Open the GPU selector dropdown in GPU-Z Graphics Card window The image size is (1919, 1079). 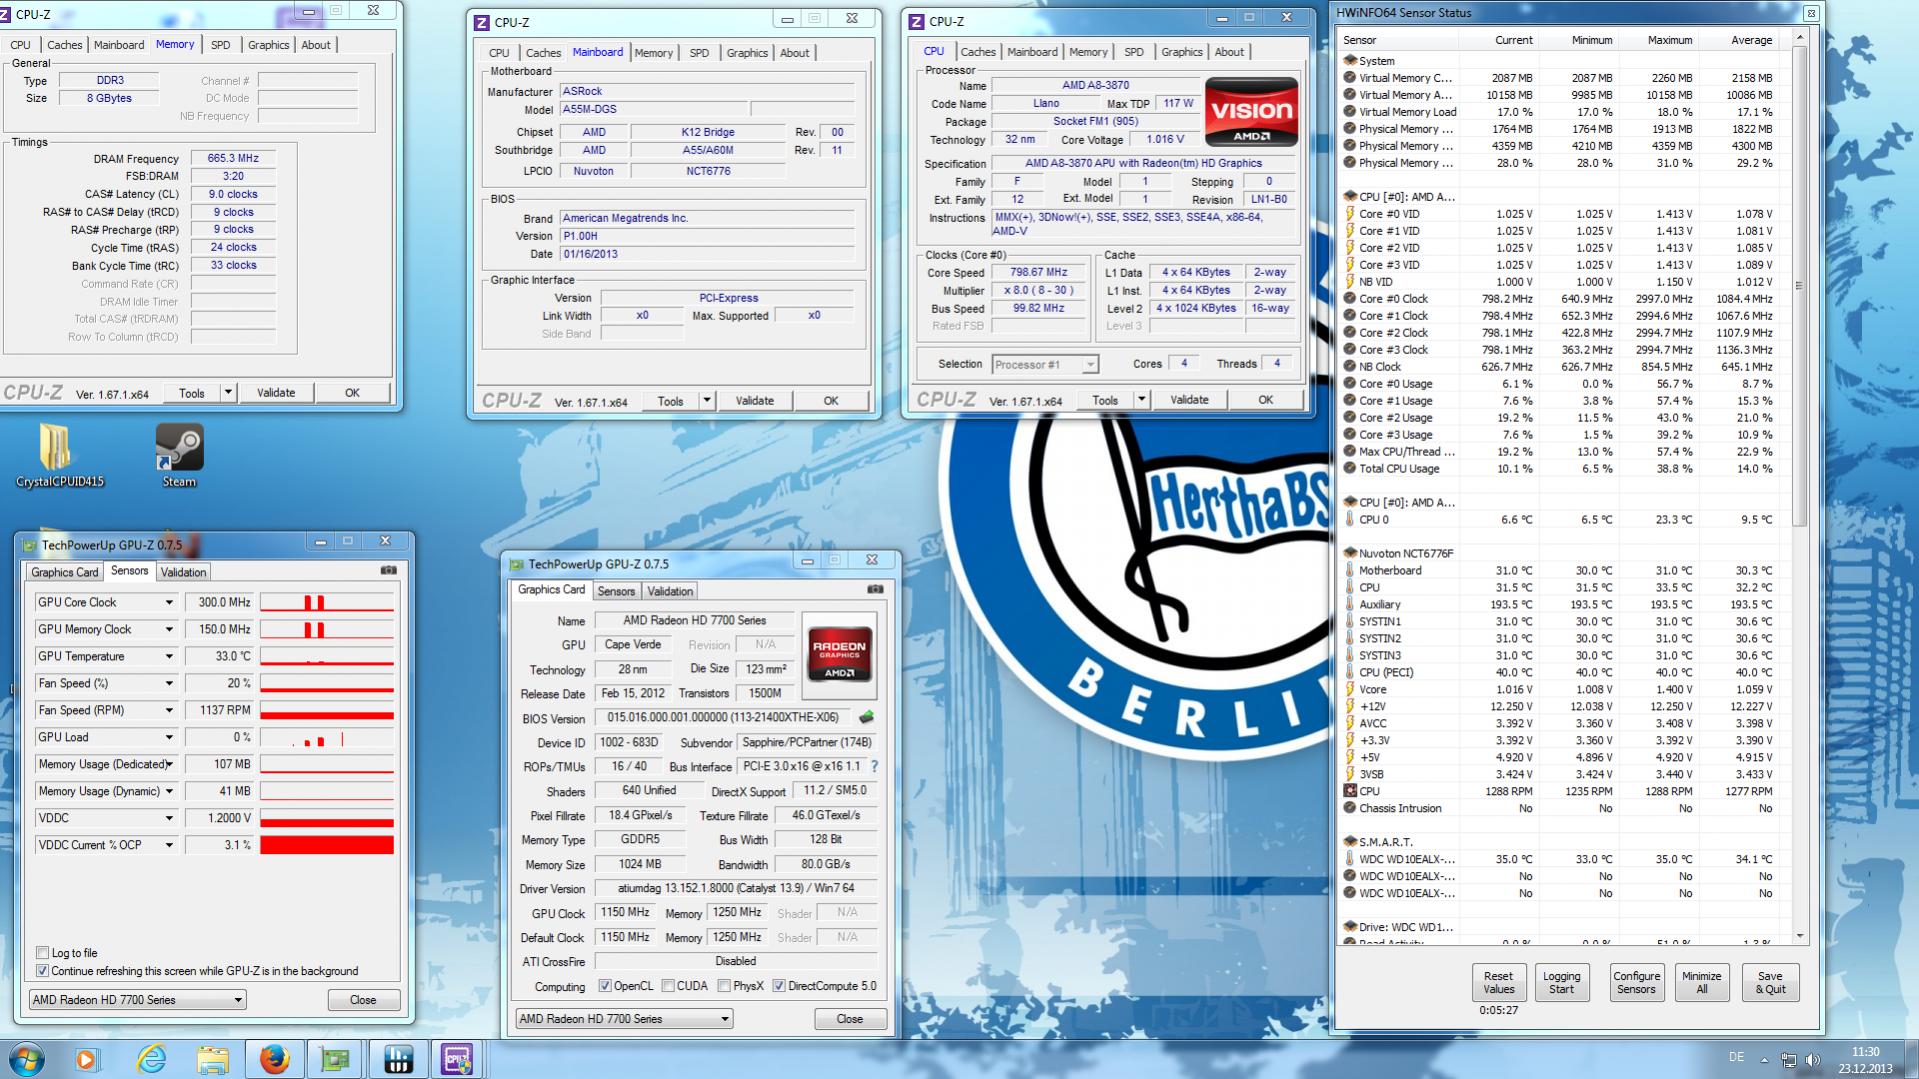[x=624, y=1019]
